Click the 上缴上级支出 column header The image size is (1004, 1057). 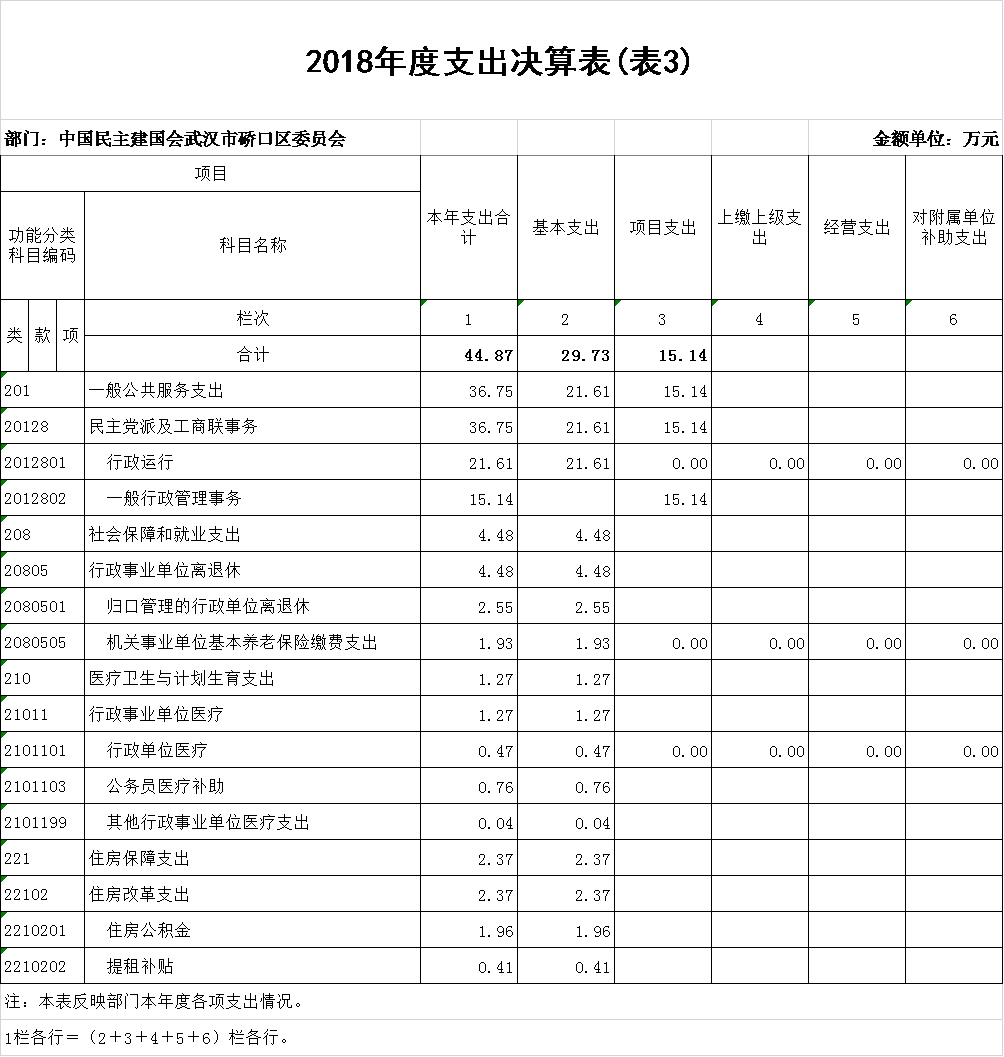[760, 228]
